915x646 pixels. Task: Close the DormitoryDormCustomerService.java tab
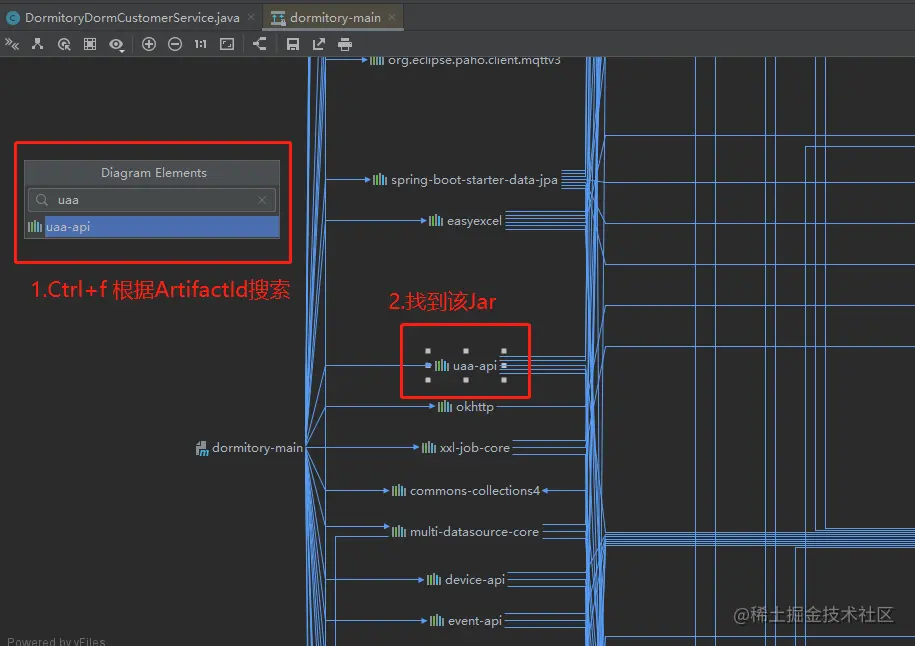[251, 17]
